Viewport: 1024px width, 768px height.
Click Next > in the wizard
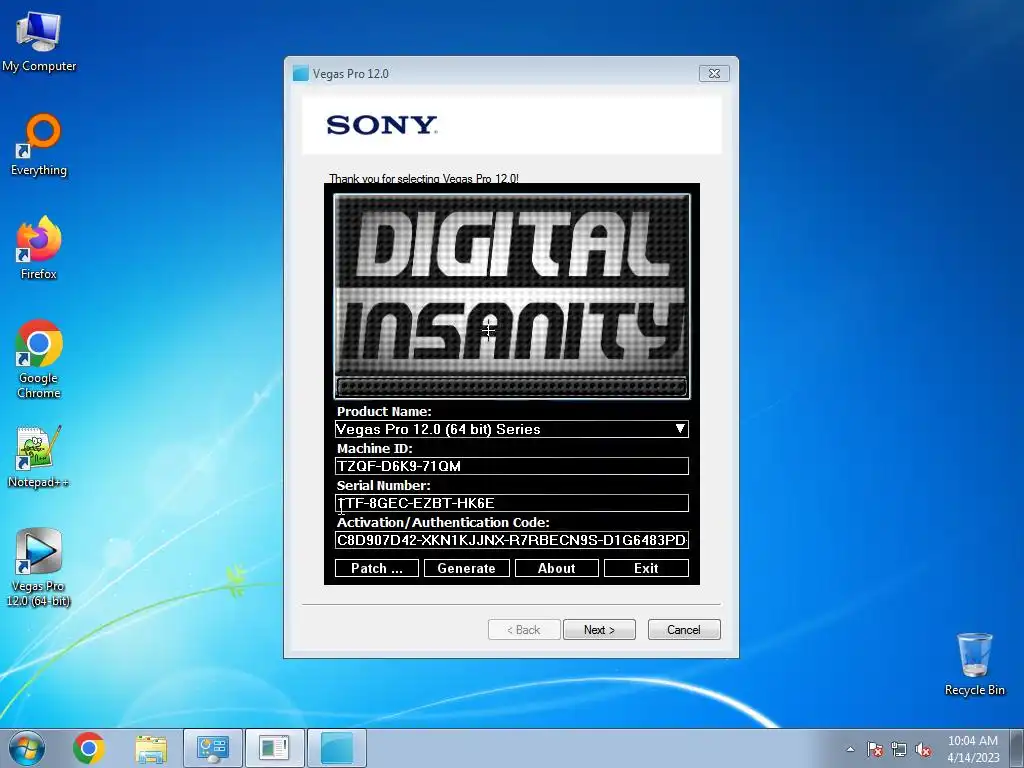599,630
